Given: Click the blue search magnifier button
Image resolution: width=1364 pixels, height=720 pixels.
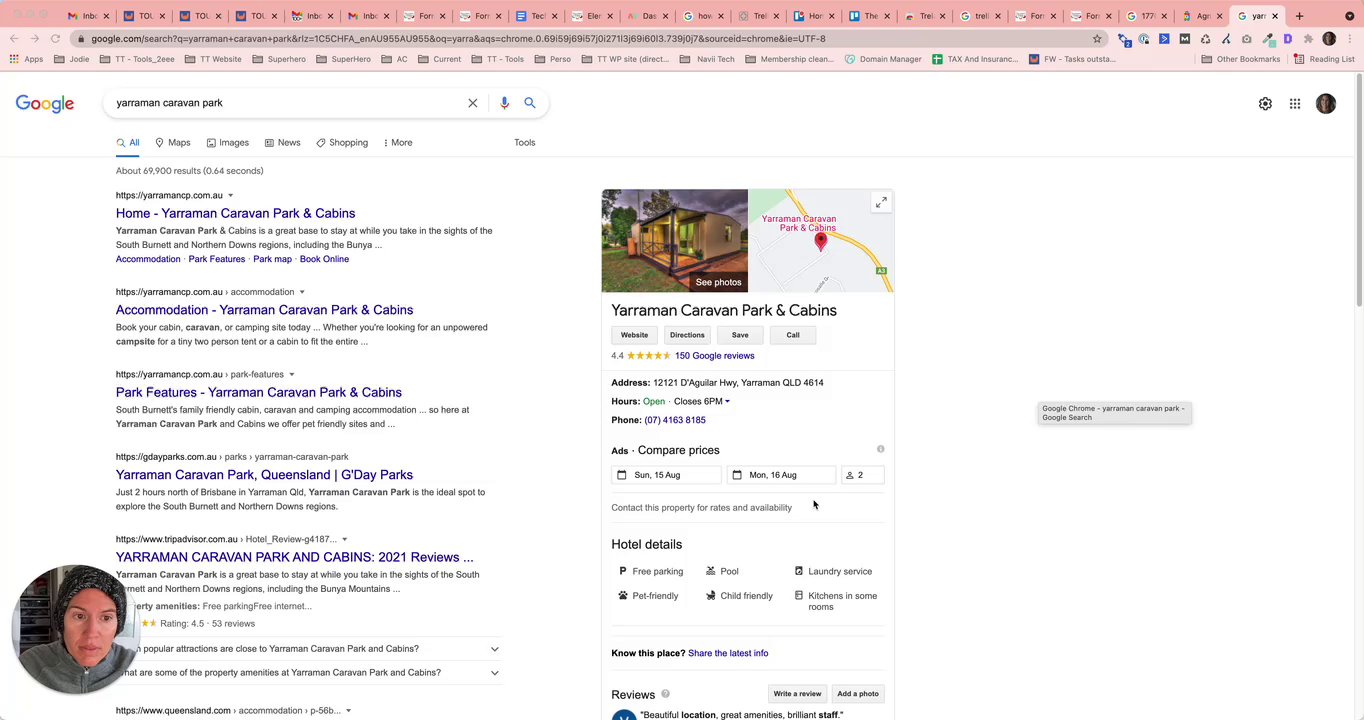Looking at the screenshot, I should click(530, 103).
